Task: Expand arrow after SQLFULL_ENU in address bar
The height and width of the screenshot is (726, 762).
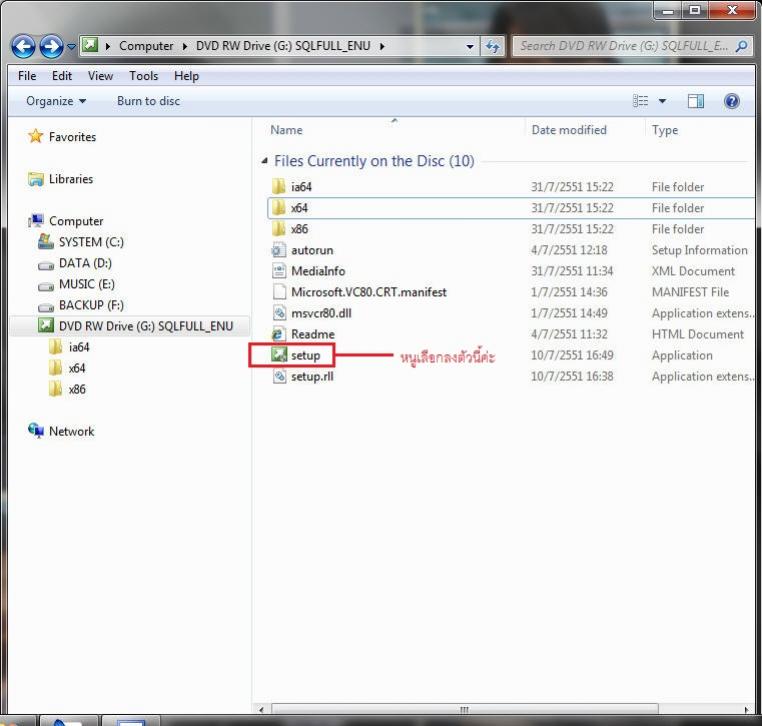Action: [382, 46]
